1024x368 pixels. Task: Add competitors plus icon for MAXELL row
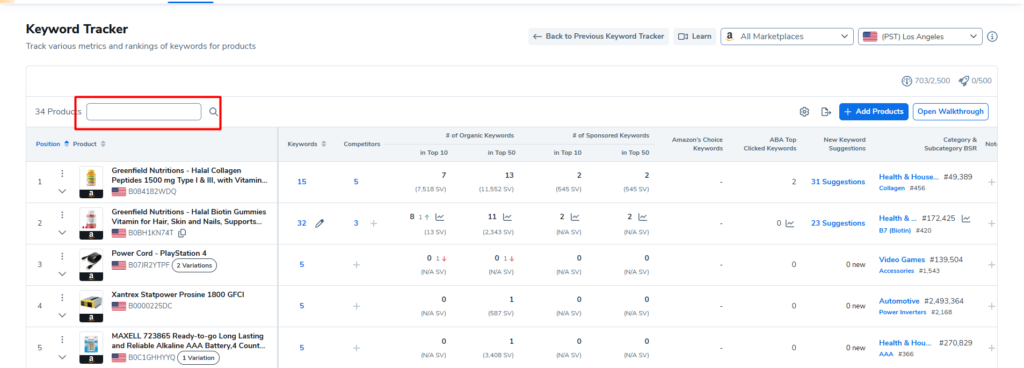point(356,348)
